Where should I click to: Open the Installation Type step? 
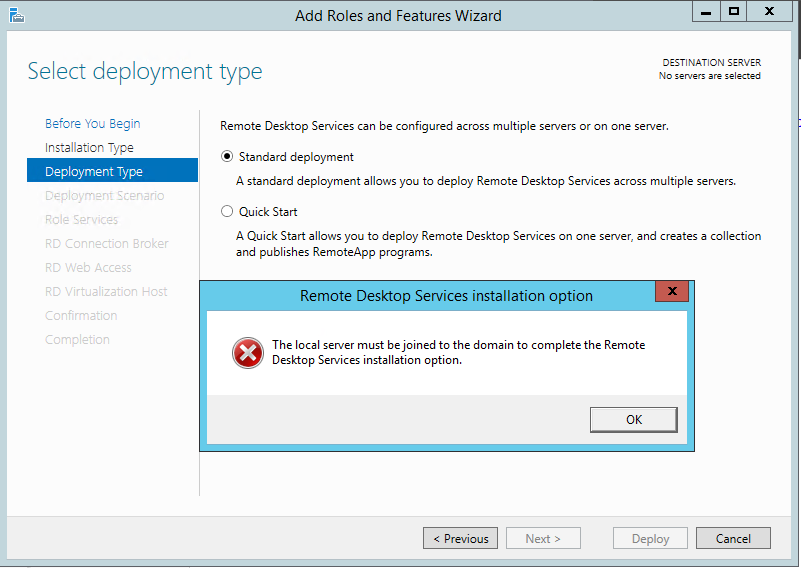(x=89, y=148)
